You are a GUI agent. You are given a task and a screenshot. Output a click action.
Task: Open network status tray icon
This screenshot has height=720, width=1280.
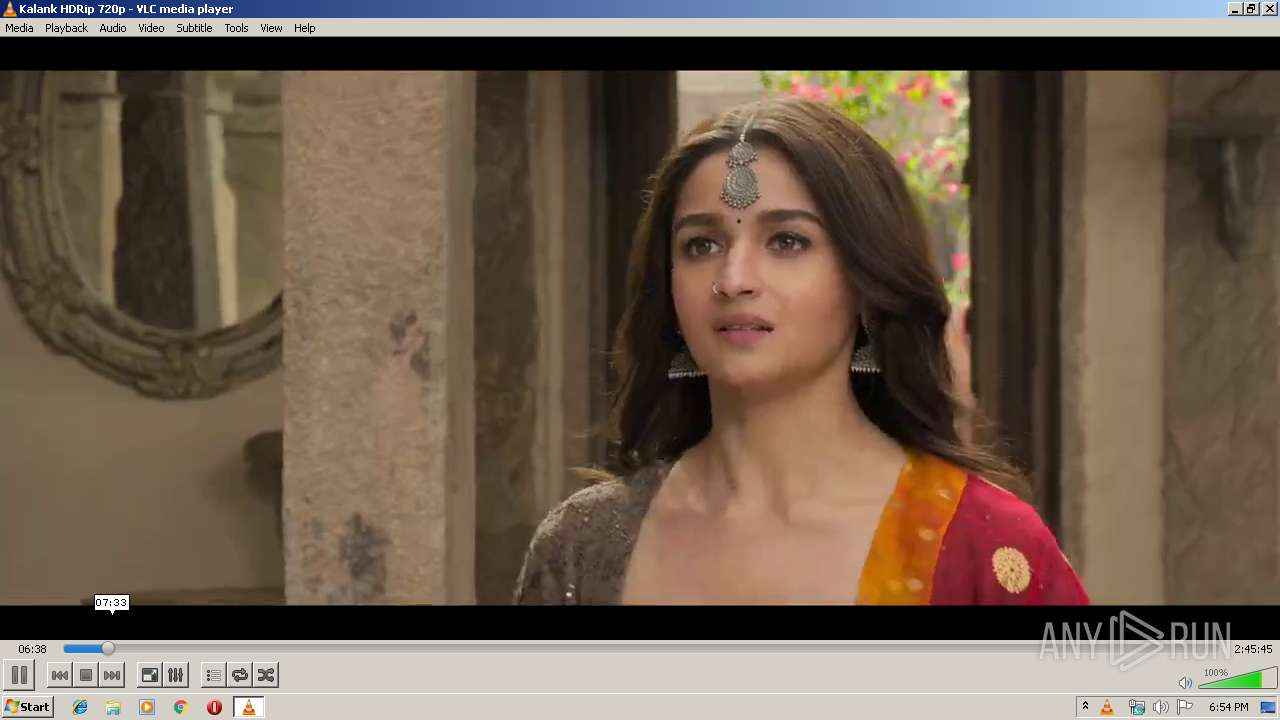pos(1136,707)
